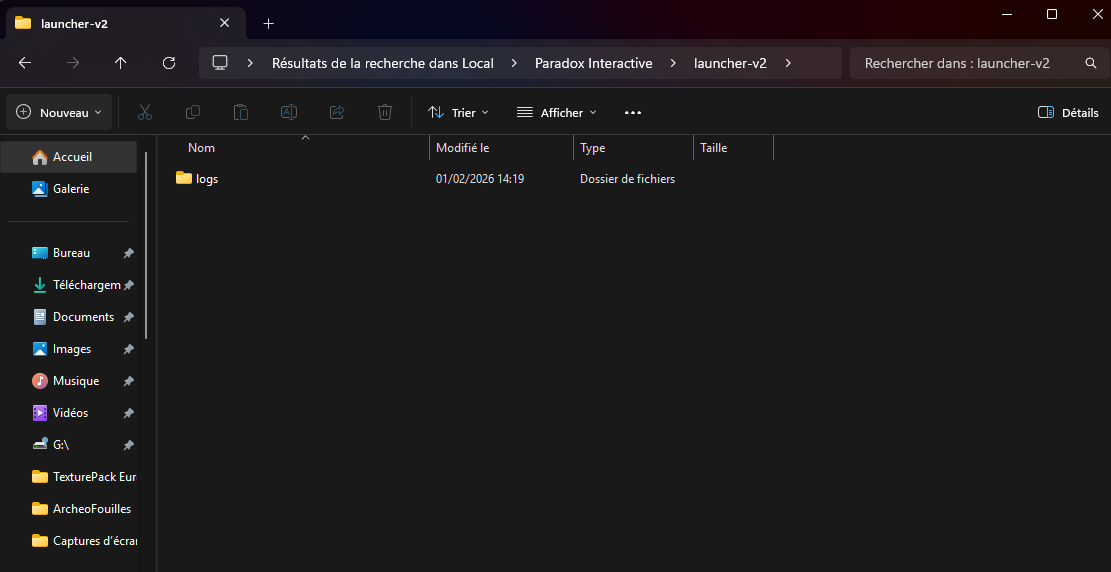The height and width of the screenshot is (572, 1111).
Task: Click the Share icon in toolbar
Action: click(337, 112)
